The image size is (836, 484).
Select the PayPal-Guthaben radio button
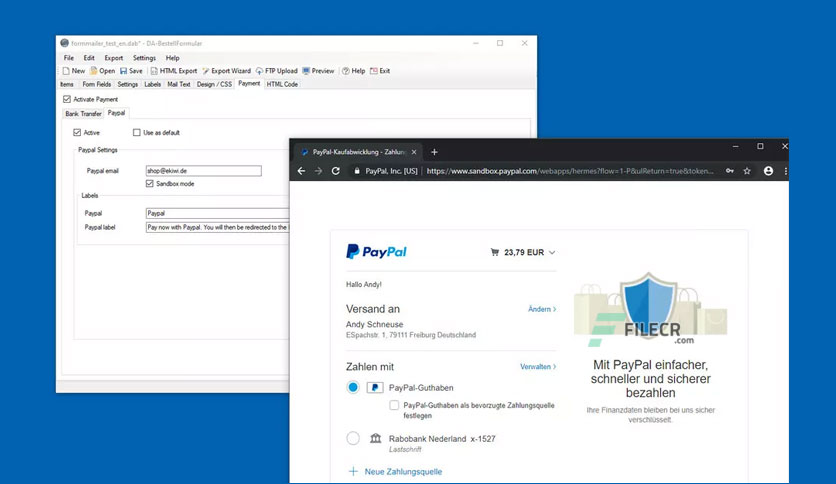[353, 387]
